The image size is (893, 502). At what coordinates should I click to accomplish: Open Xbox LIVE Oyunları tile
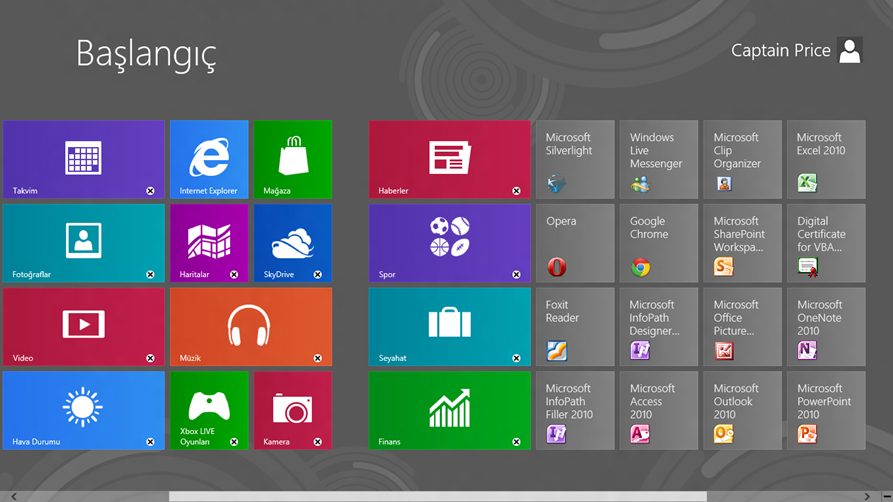coord(209,410)
